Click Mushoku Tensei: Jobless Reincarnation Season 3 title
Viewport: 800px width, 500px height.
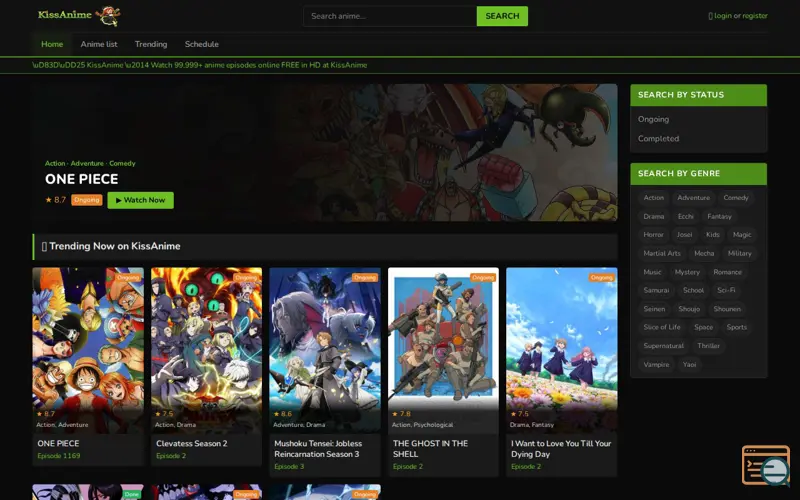[x=318, y=448]
